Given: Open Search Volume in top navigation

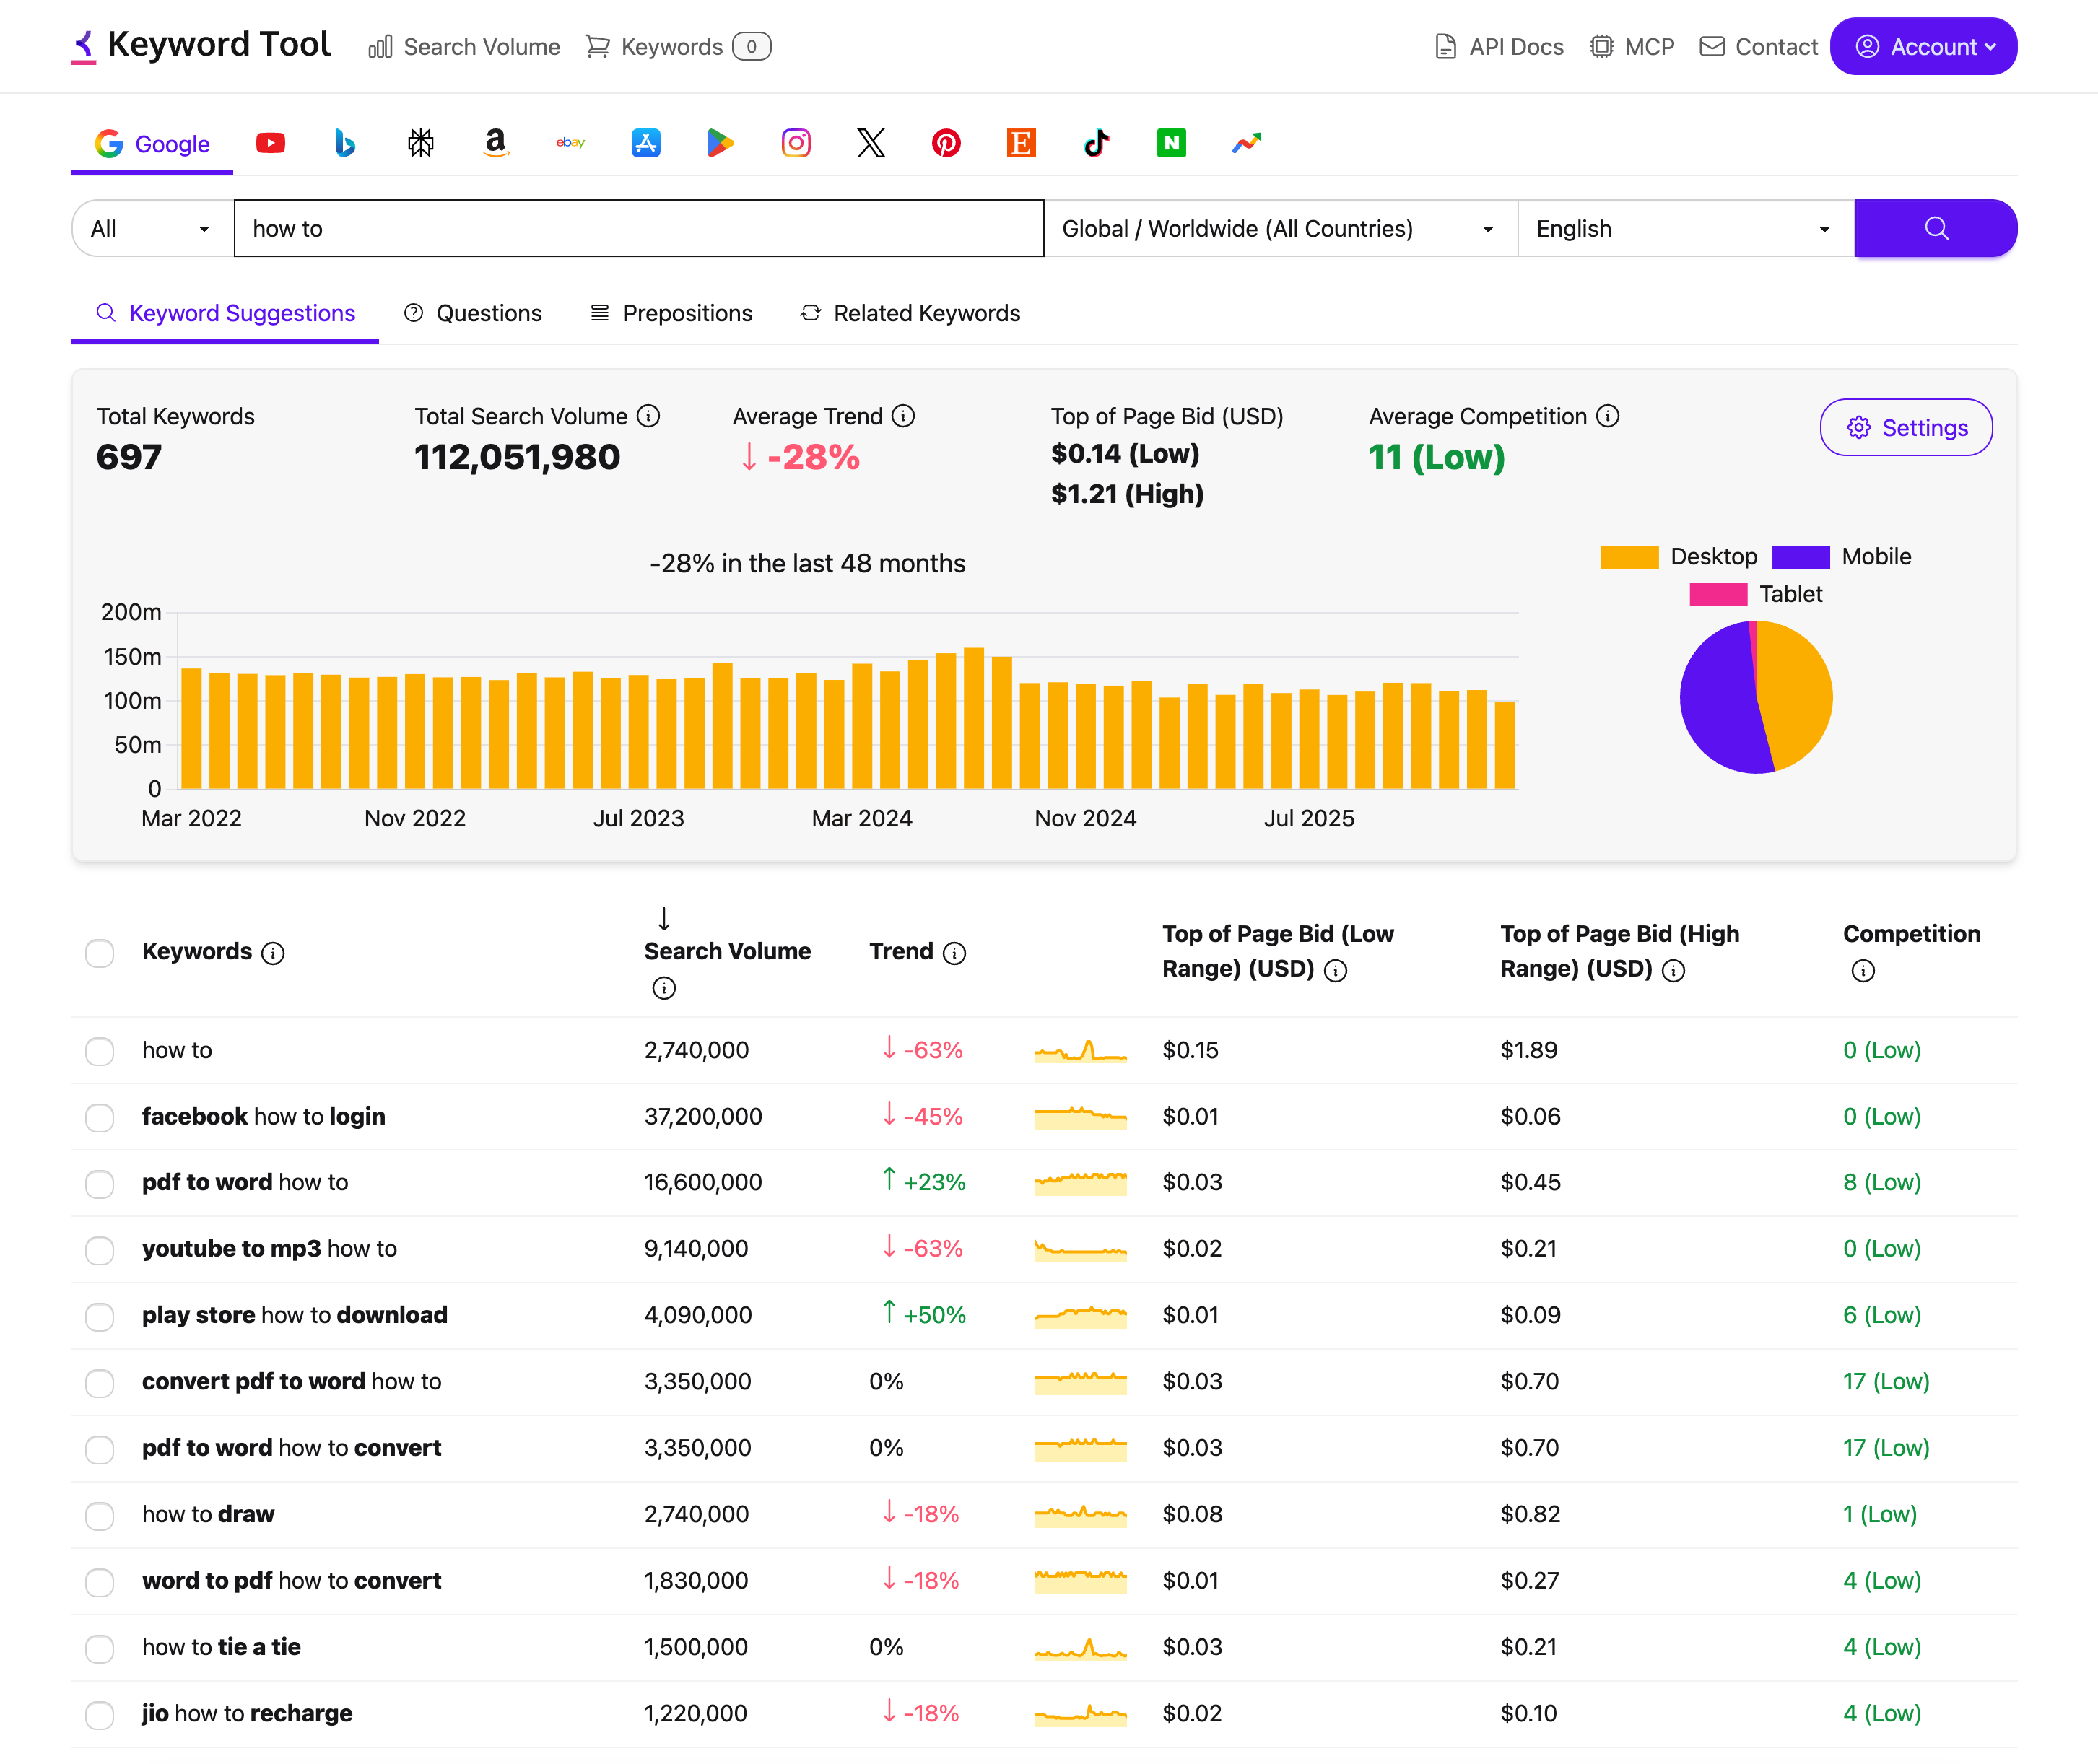Looking at the screenshot, I should [464, 46].
